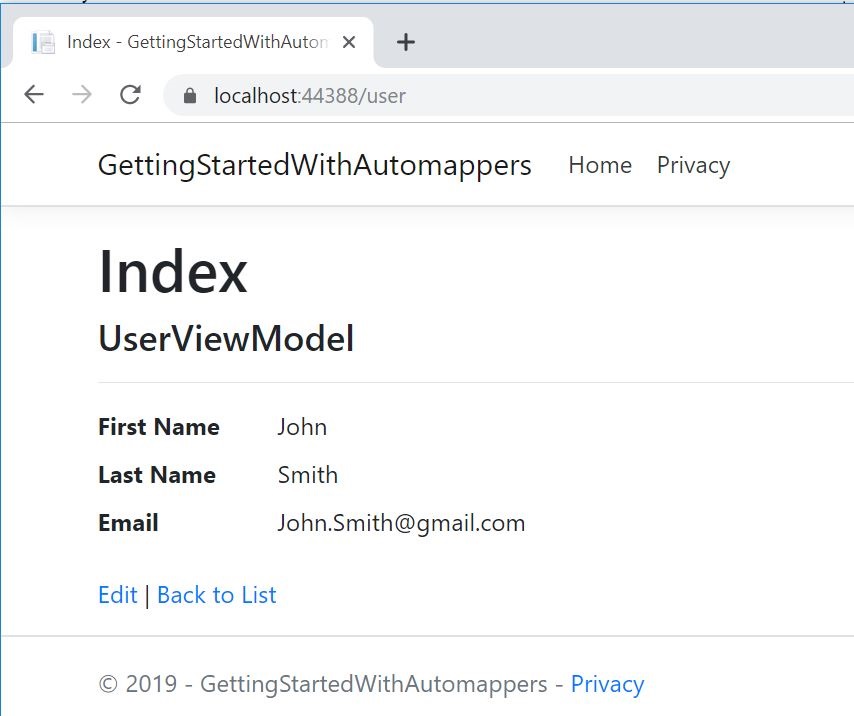Go to Home in the navbar
Viewport: 854px width, 716px height.
pos(599,165)
